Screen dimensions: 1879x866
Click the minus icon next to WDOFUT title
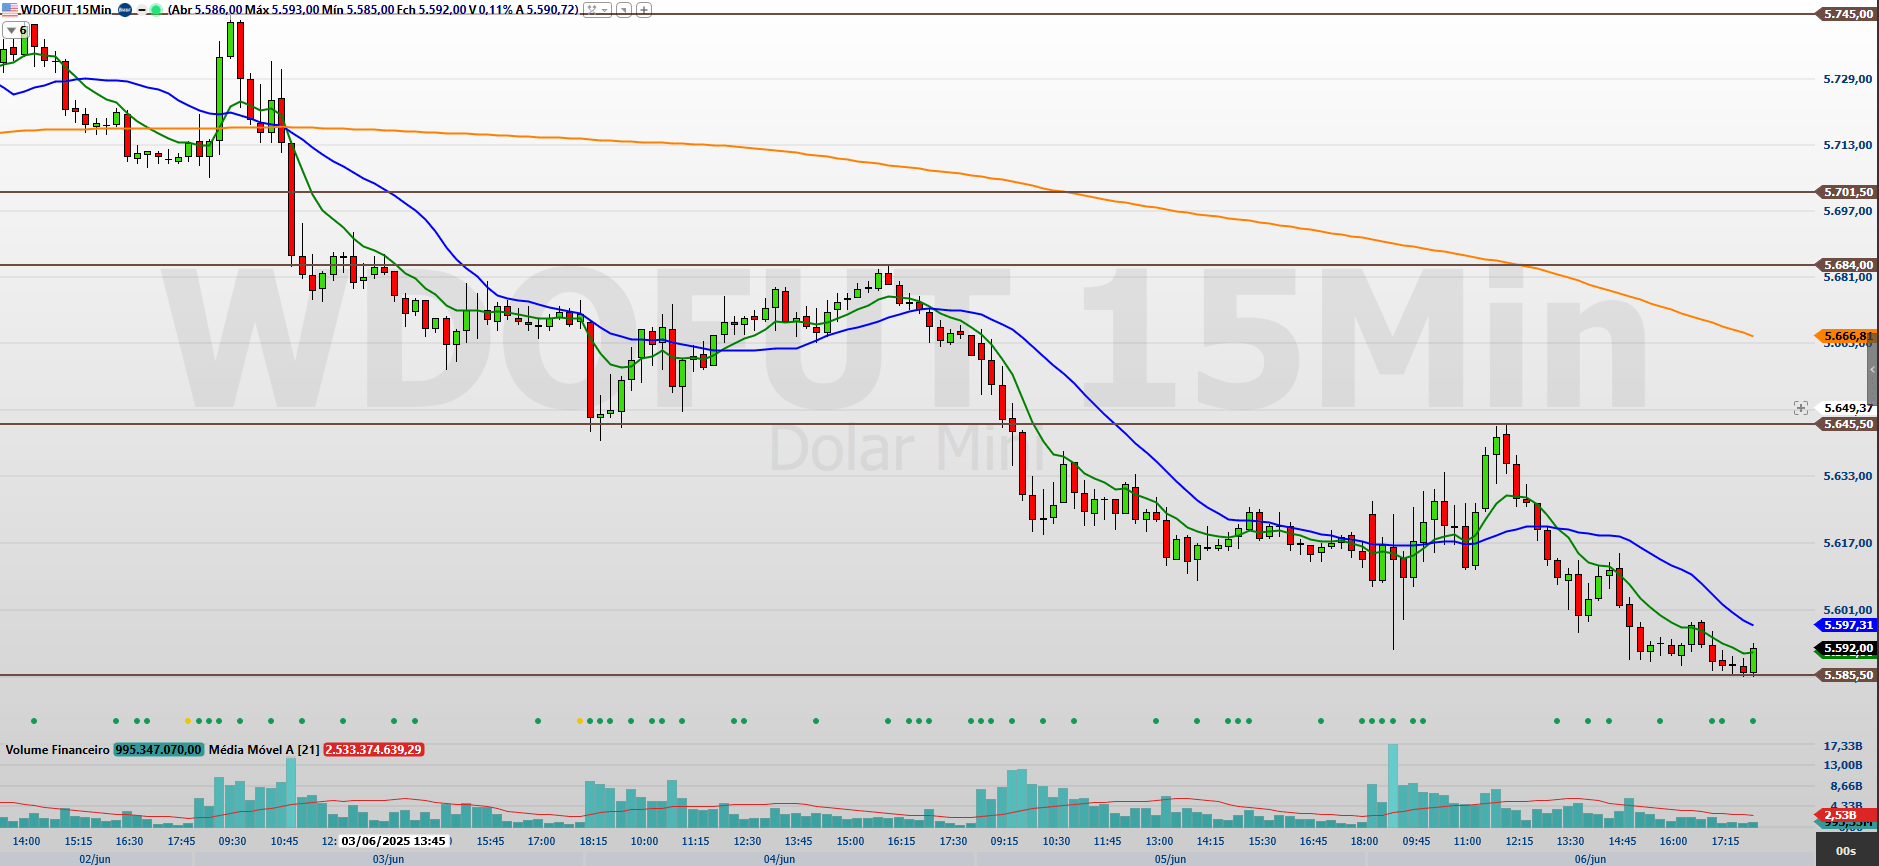pos(141,10)
